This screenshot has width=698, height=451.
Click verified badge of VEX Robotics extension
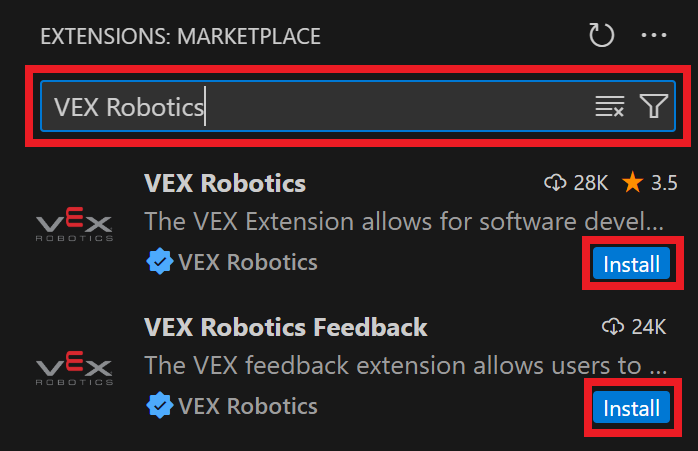click(158, 263)
